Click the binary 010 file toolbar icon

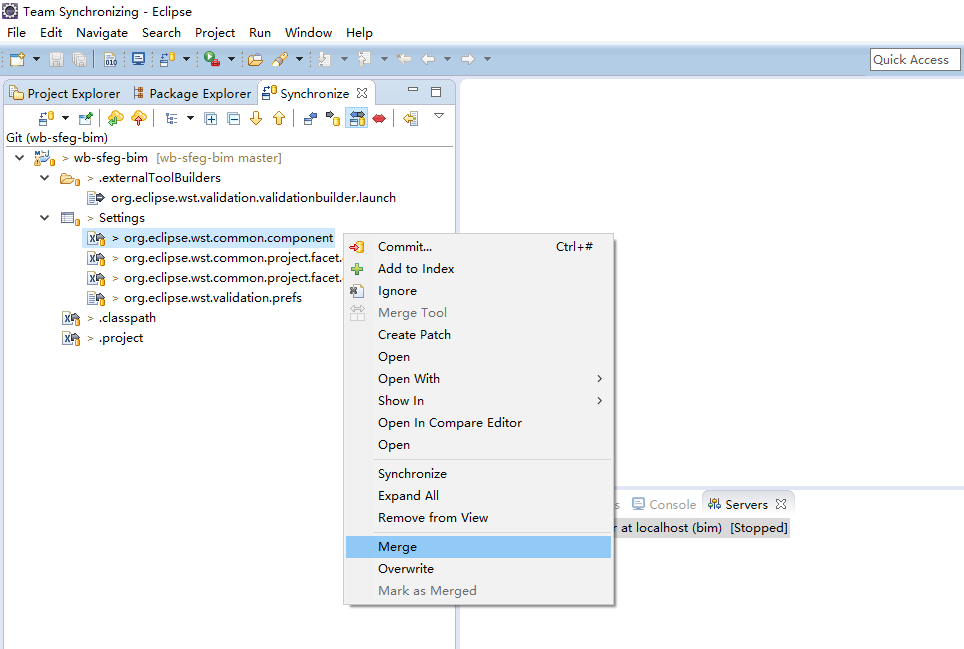(x=111, y=59)
